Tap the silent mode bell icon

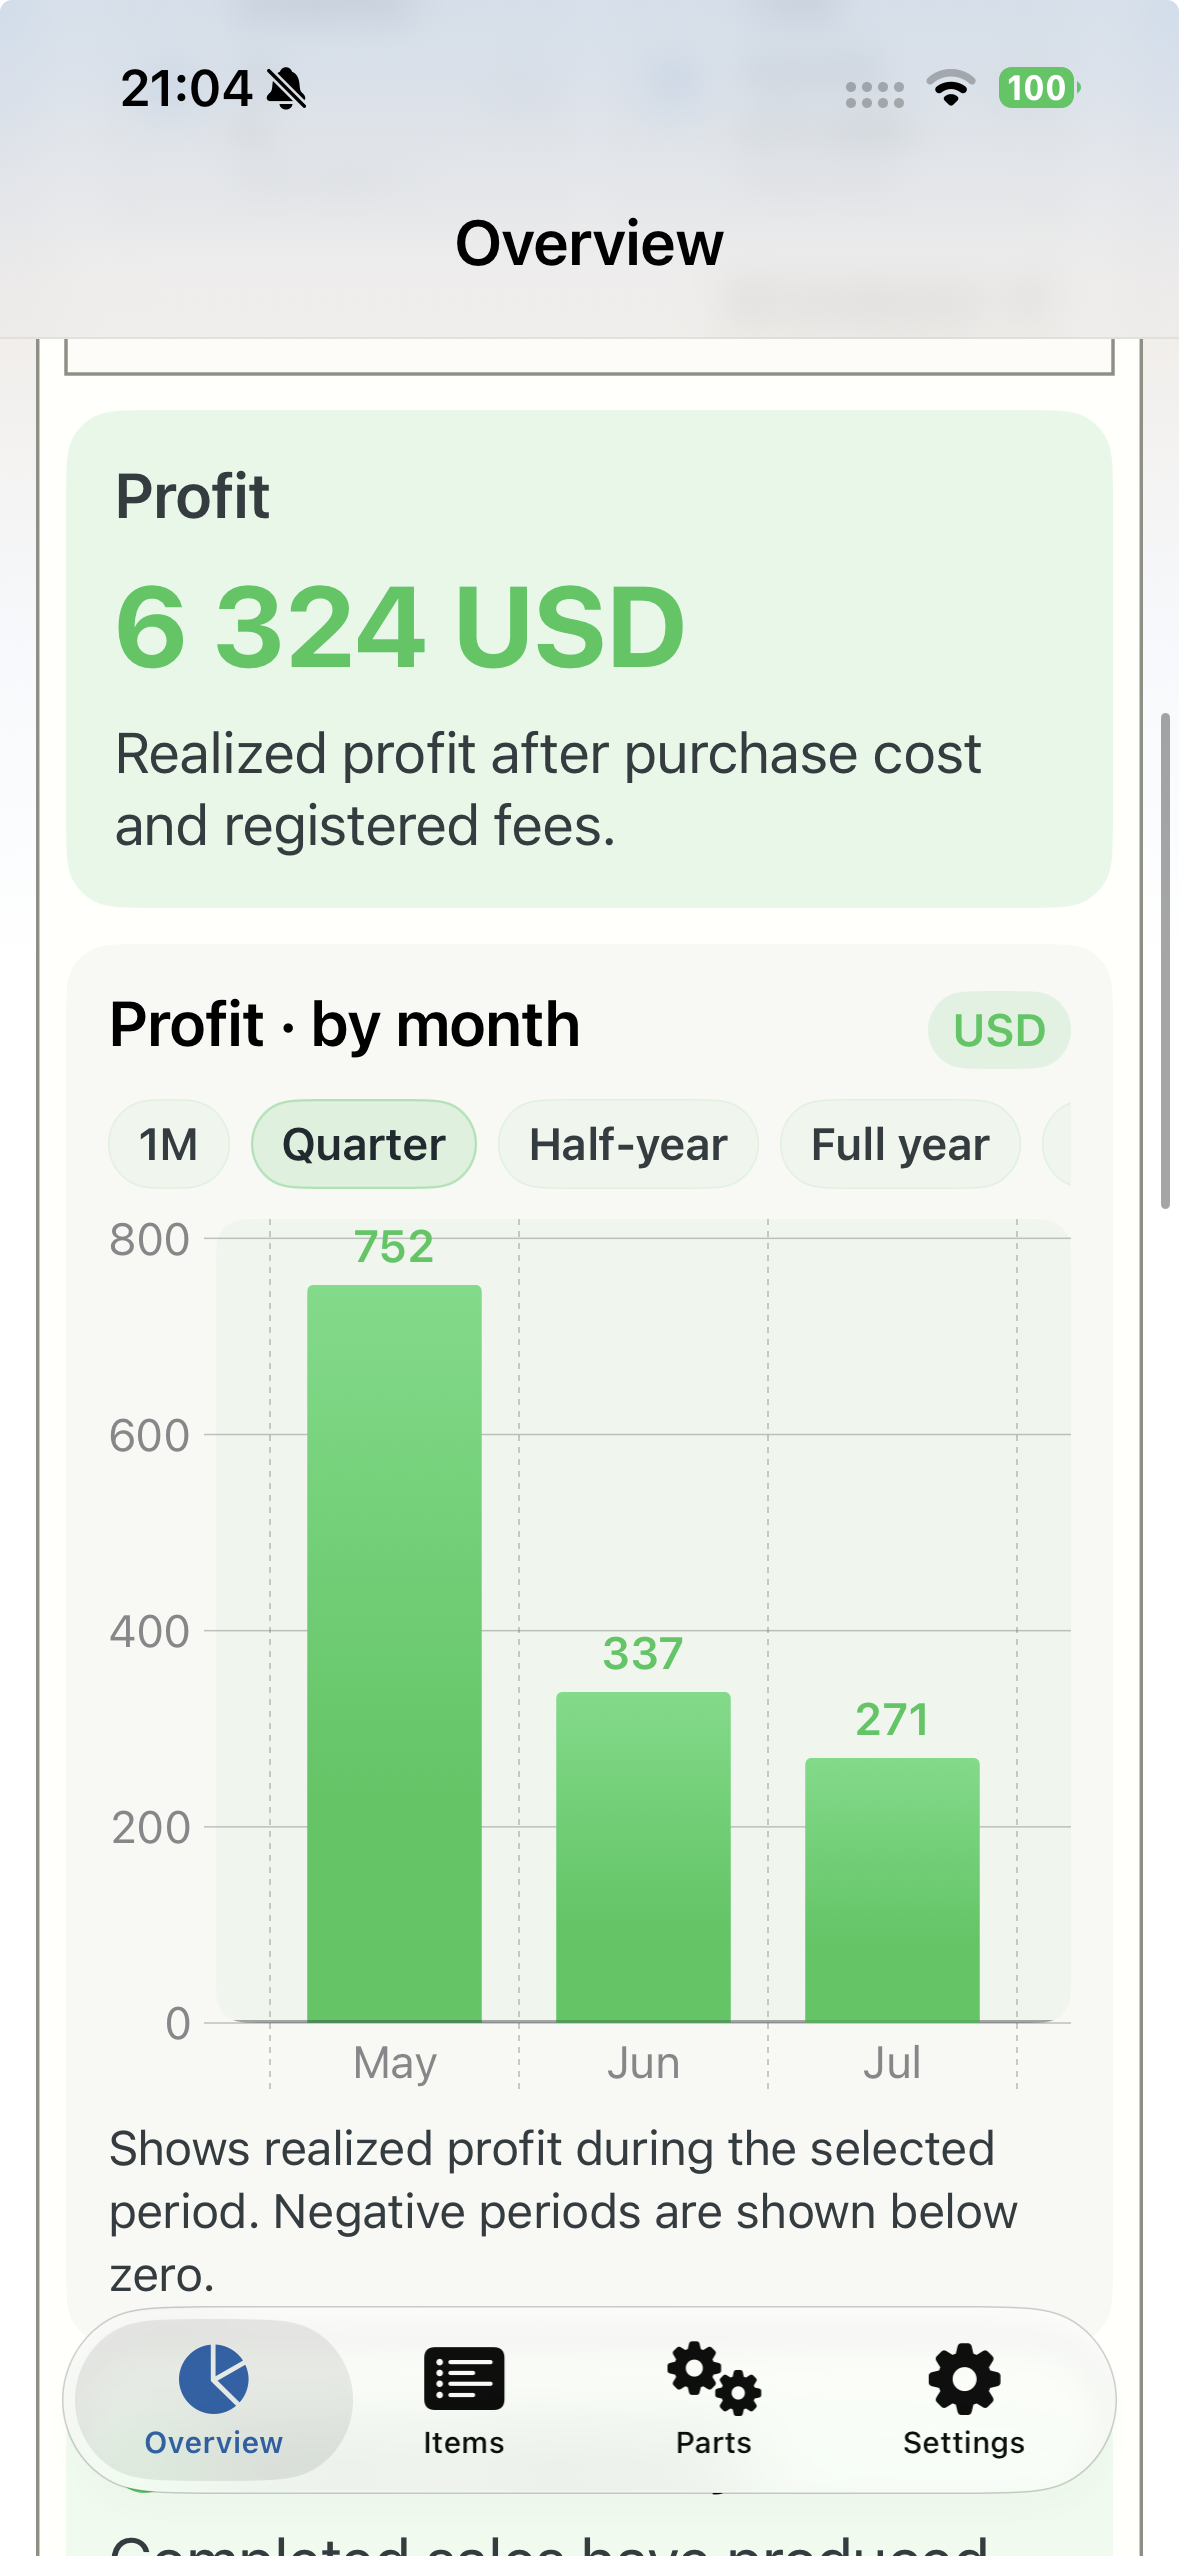[287, 88]
